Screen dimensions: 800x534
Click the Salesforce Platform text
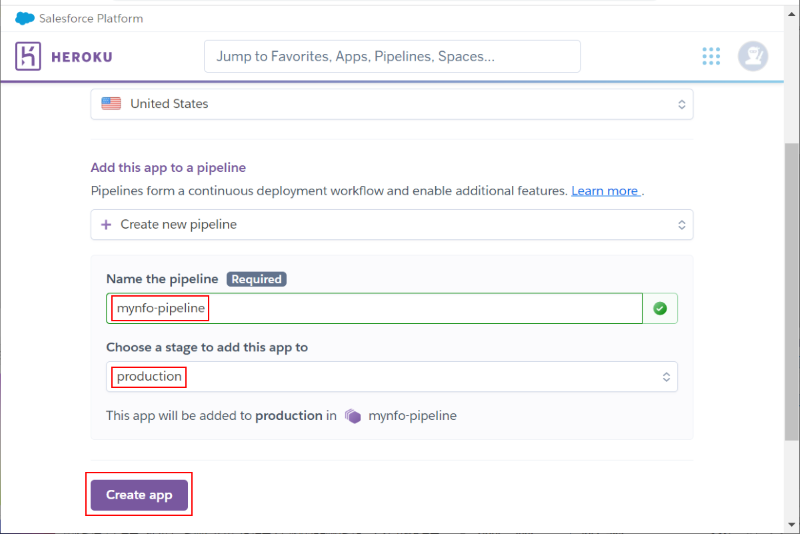(x=91, y=18)
